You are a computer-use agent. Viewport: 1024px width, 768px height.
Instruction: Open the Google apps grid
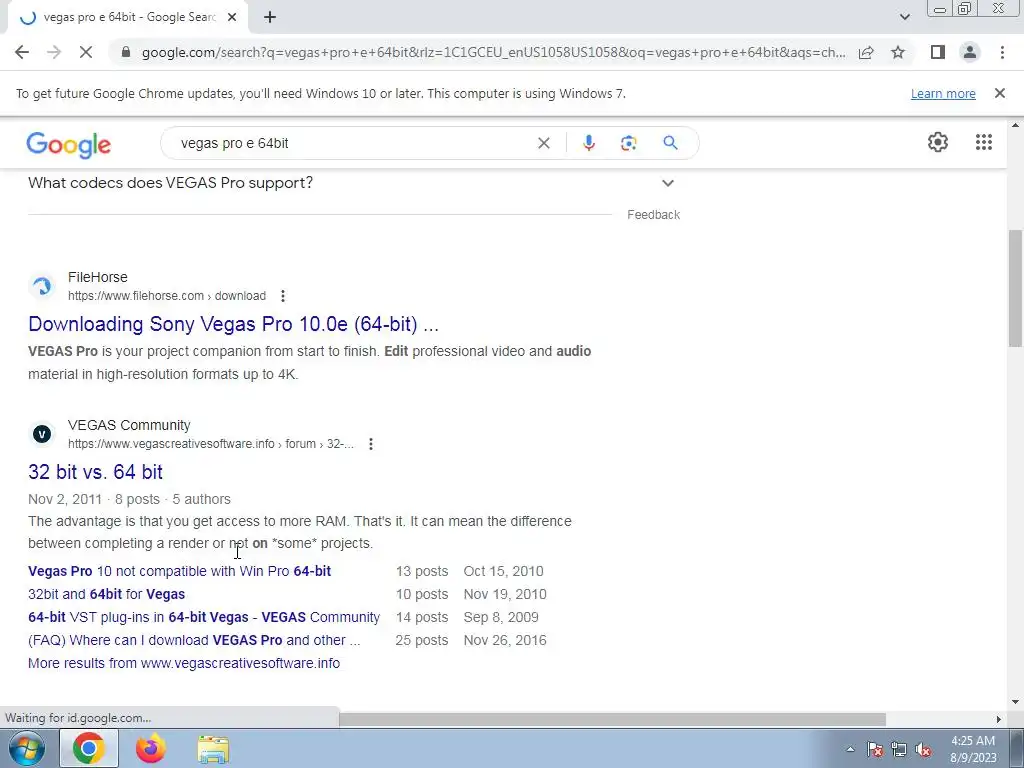coord(984,142)
